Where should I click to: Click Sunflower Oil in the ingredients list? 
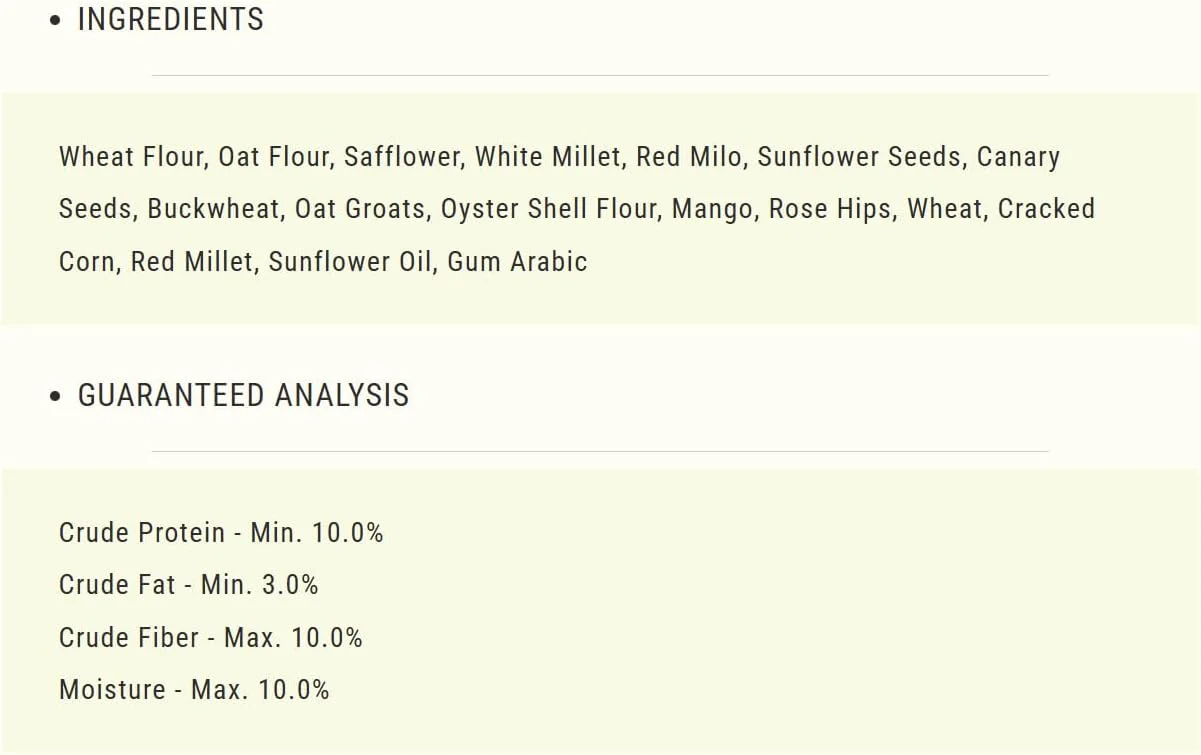click(x=350, y=262)
